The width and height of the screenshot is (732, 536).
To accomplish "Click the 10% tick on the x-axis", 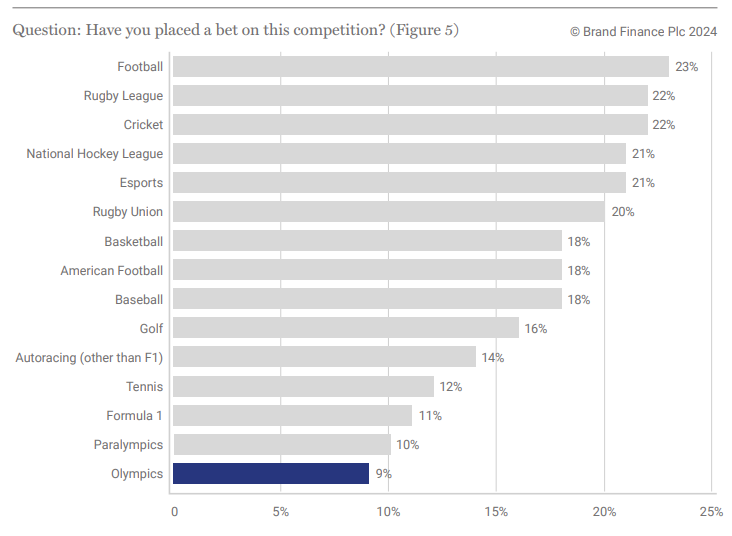I will (388, 512).
